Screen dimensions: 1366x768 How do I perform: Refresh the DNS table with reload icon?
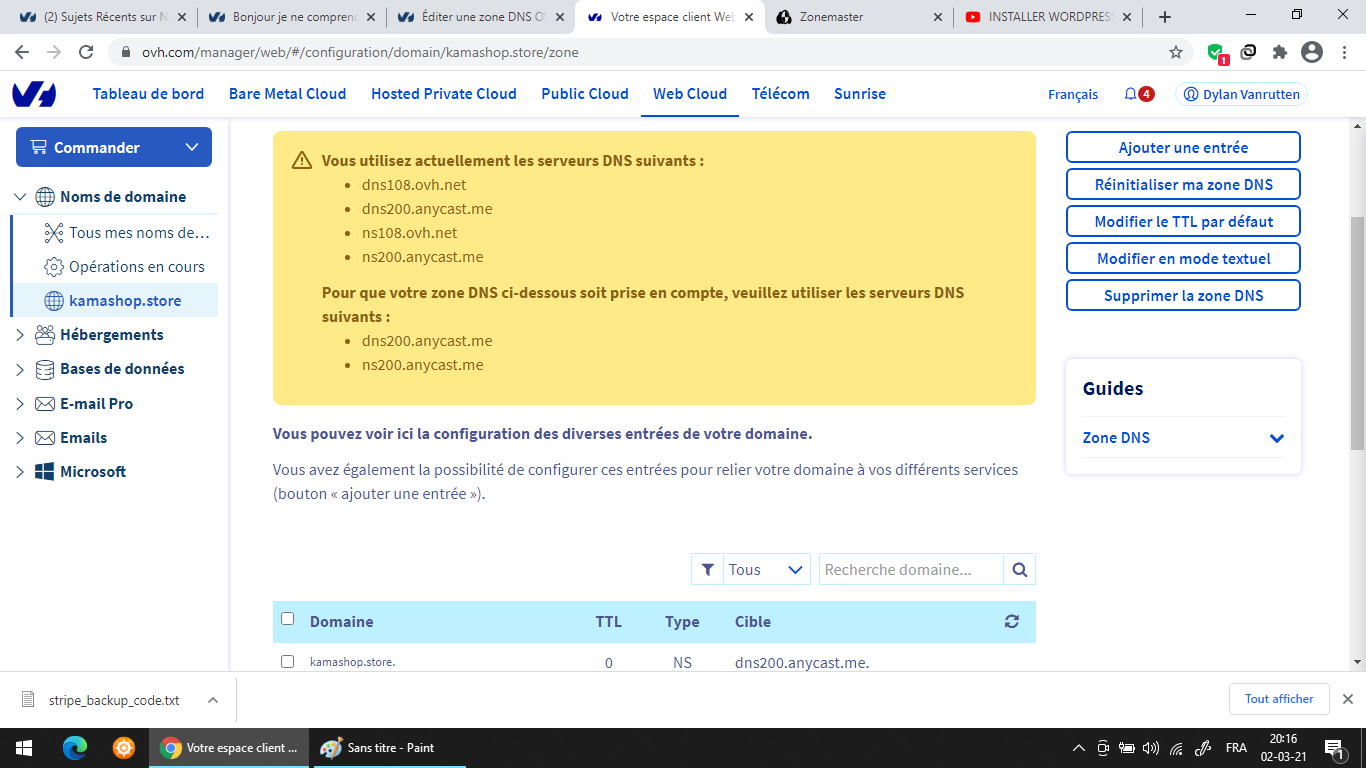coord(1011,621)
